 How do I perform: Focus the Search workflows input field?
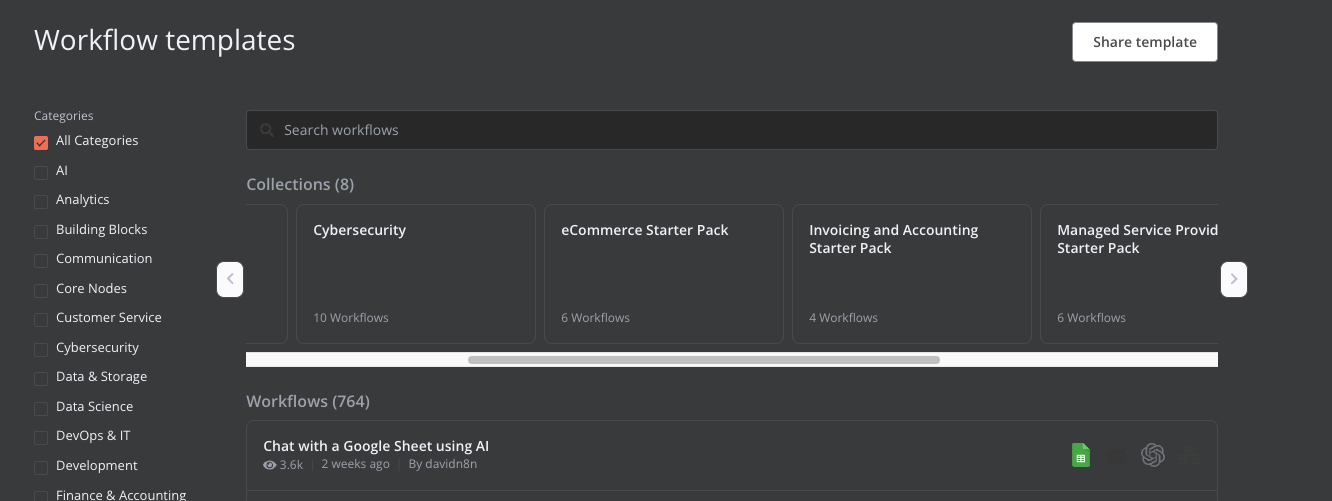(x=732, y=130)
